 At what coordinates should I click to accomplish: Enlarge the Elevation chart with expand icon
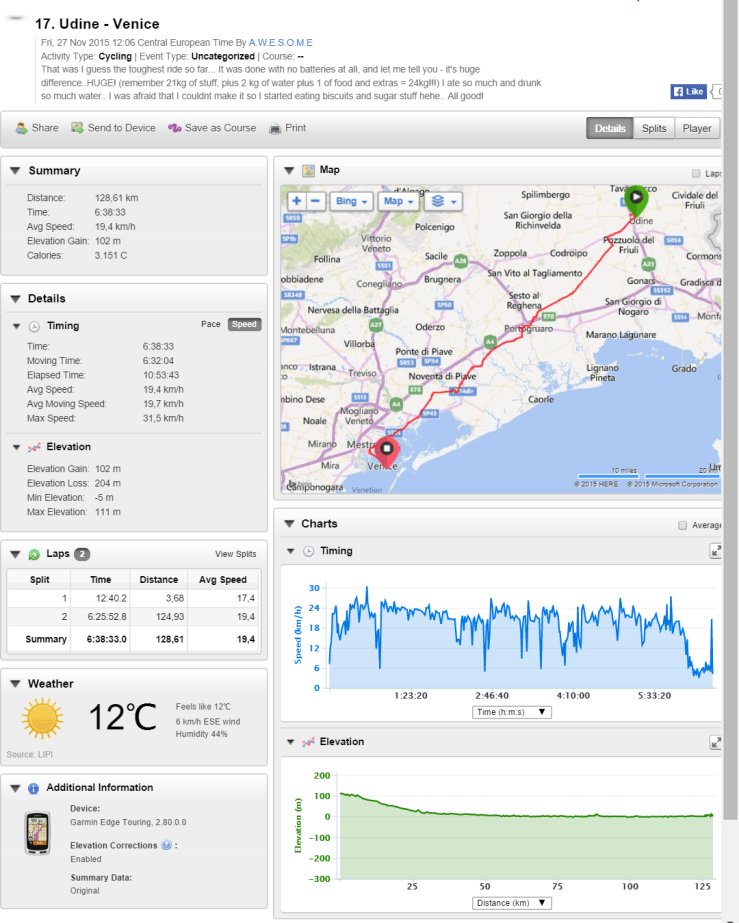point(716,742)
